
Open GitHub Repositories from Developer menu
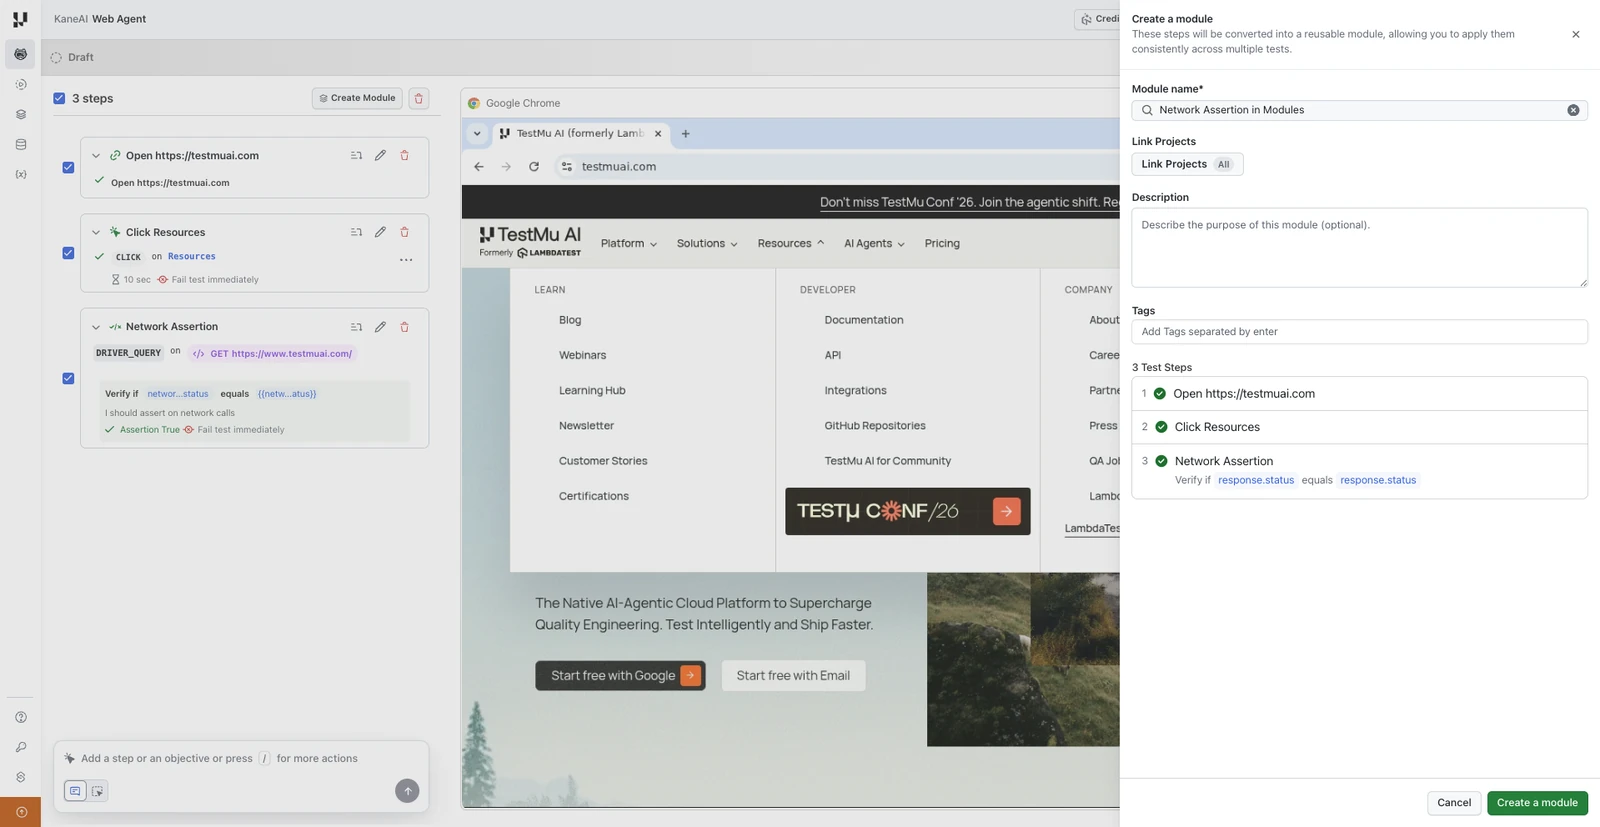point(875,425)
